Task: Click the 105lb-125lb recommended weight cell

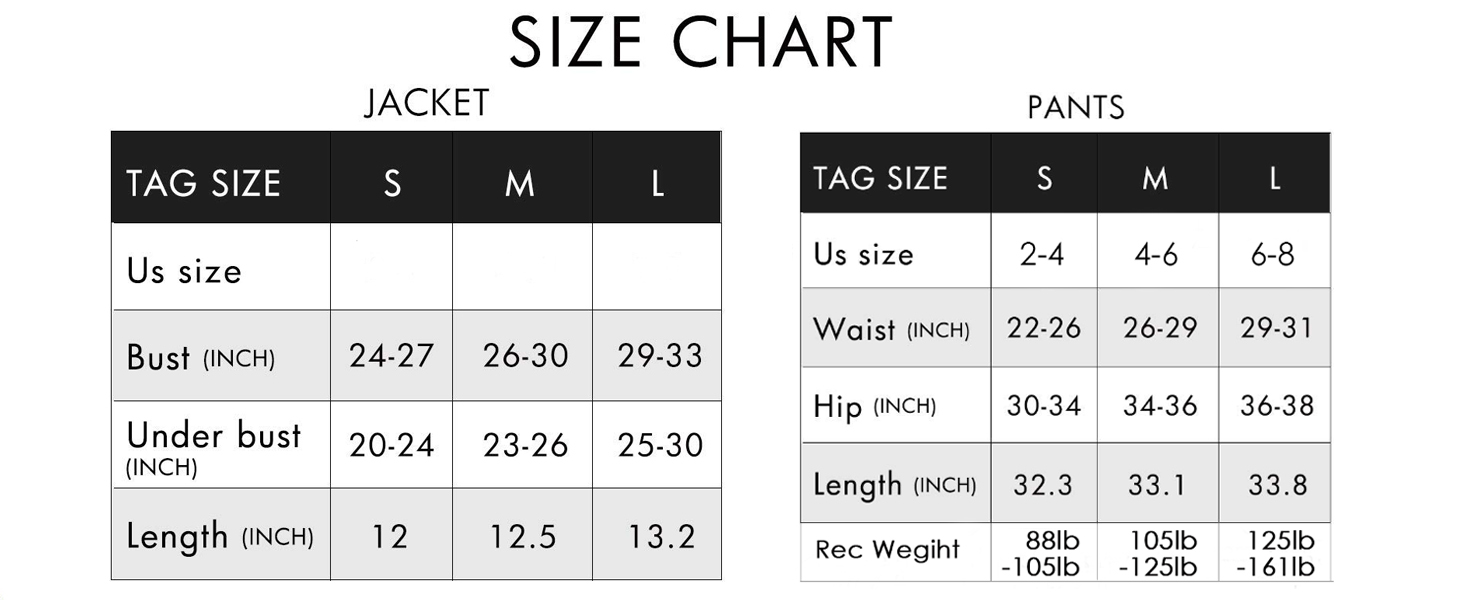Action: click(x=1158, y=554)
